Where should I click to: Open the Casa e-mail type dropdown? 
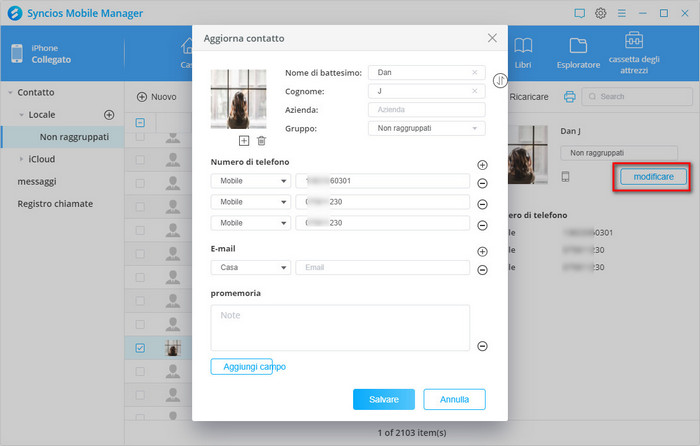coord(250,268)
